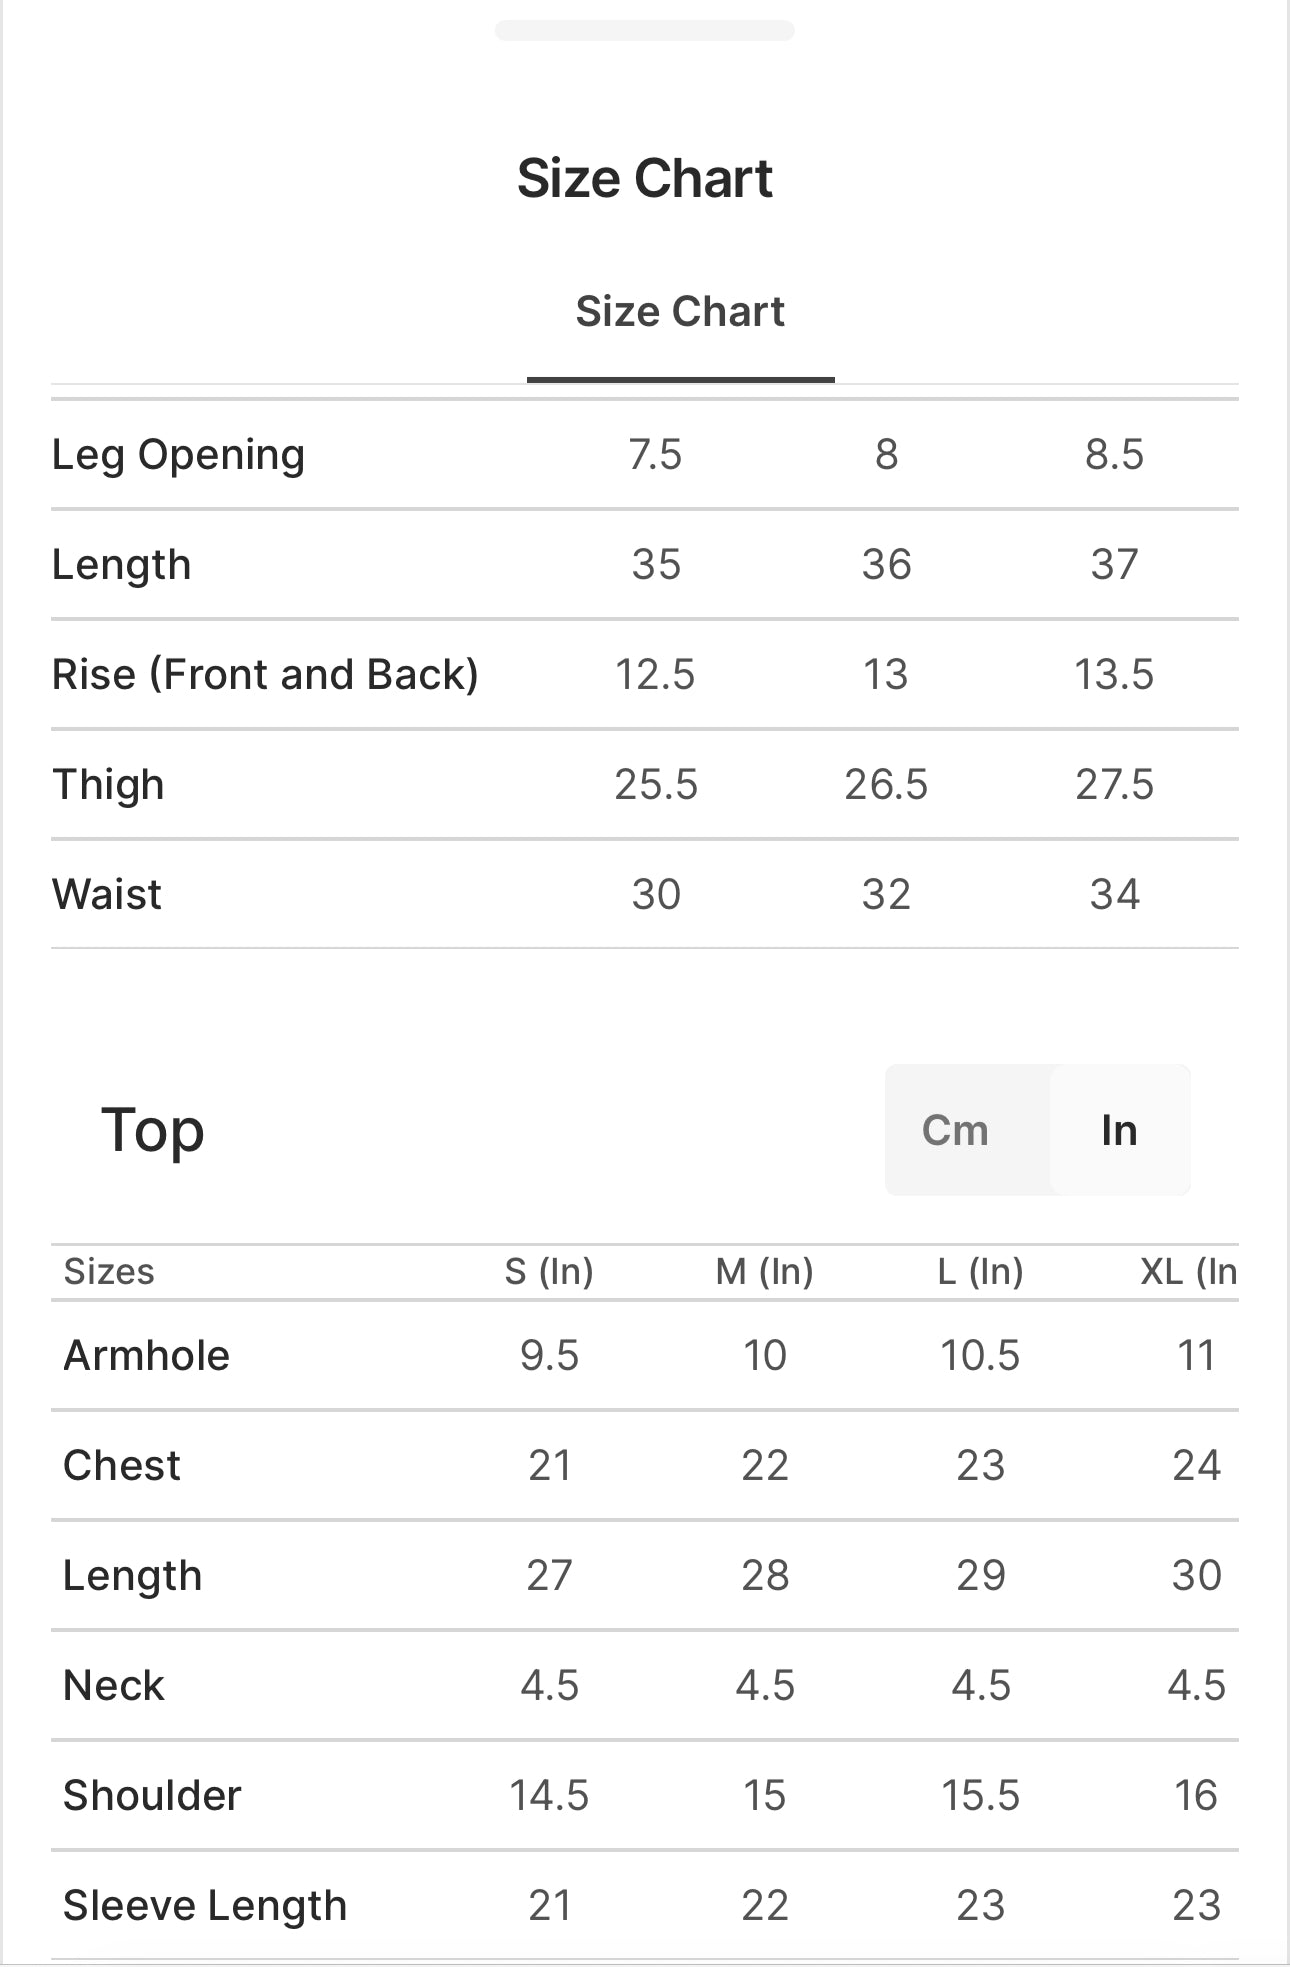
Task: Click the Thigh row label
Action: coord(108,785)
